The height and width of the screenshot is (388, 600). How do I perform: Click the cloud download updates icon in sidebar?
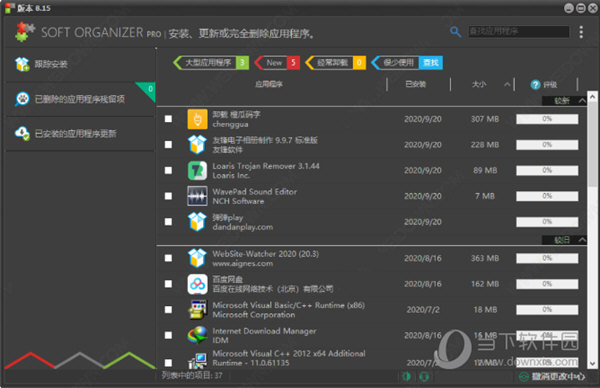click(22, 134)
